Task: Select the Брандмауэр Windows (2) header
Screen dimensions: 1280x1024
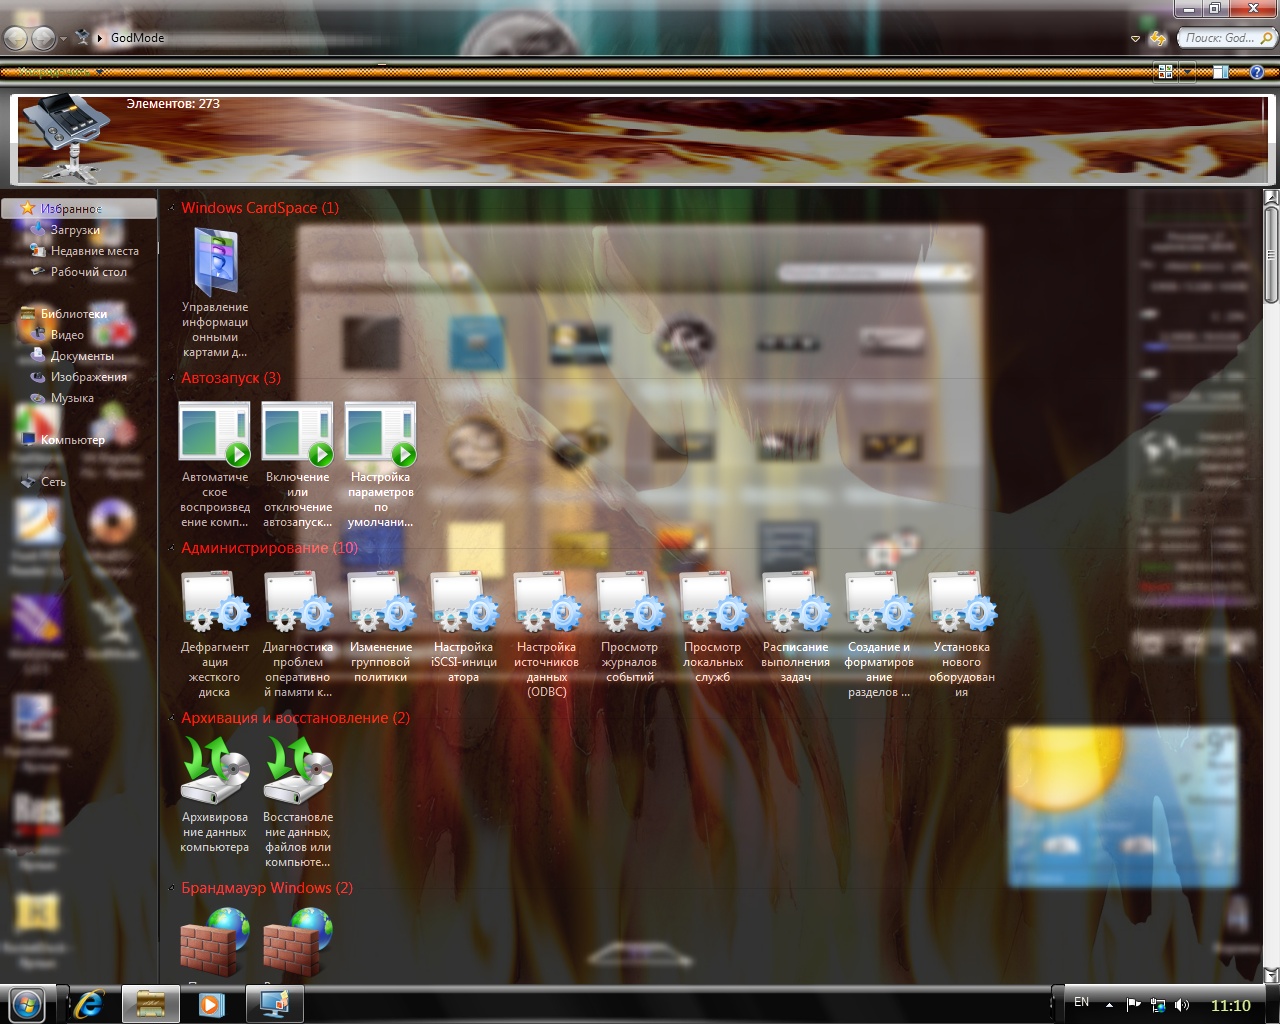Action: 267,888
